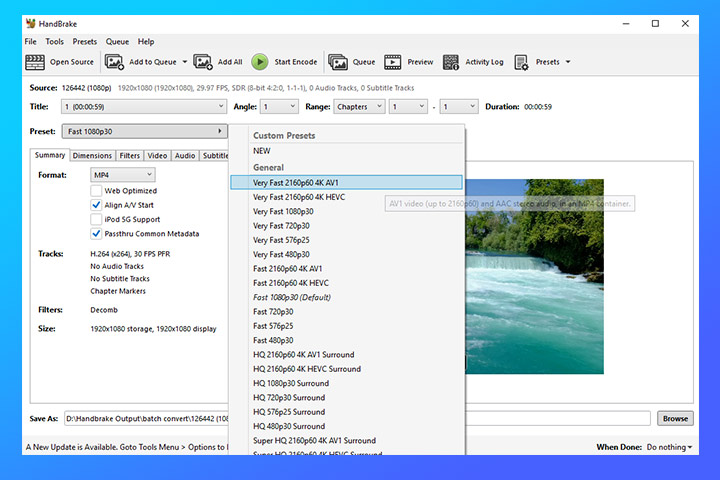Open the Activity Log icon
The width and height of the screenshot is (720, 480).
[x=451, y=62]
